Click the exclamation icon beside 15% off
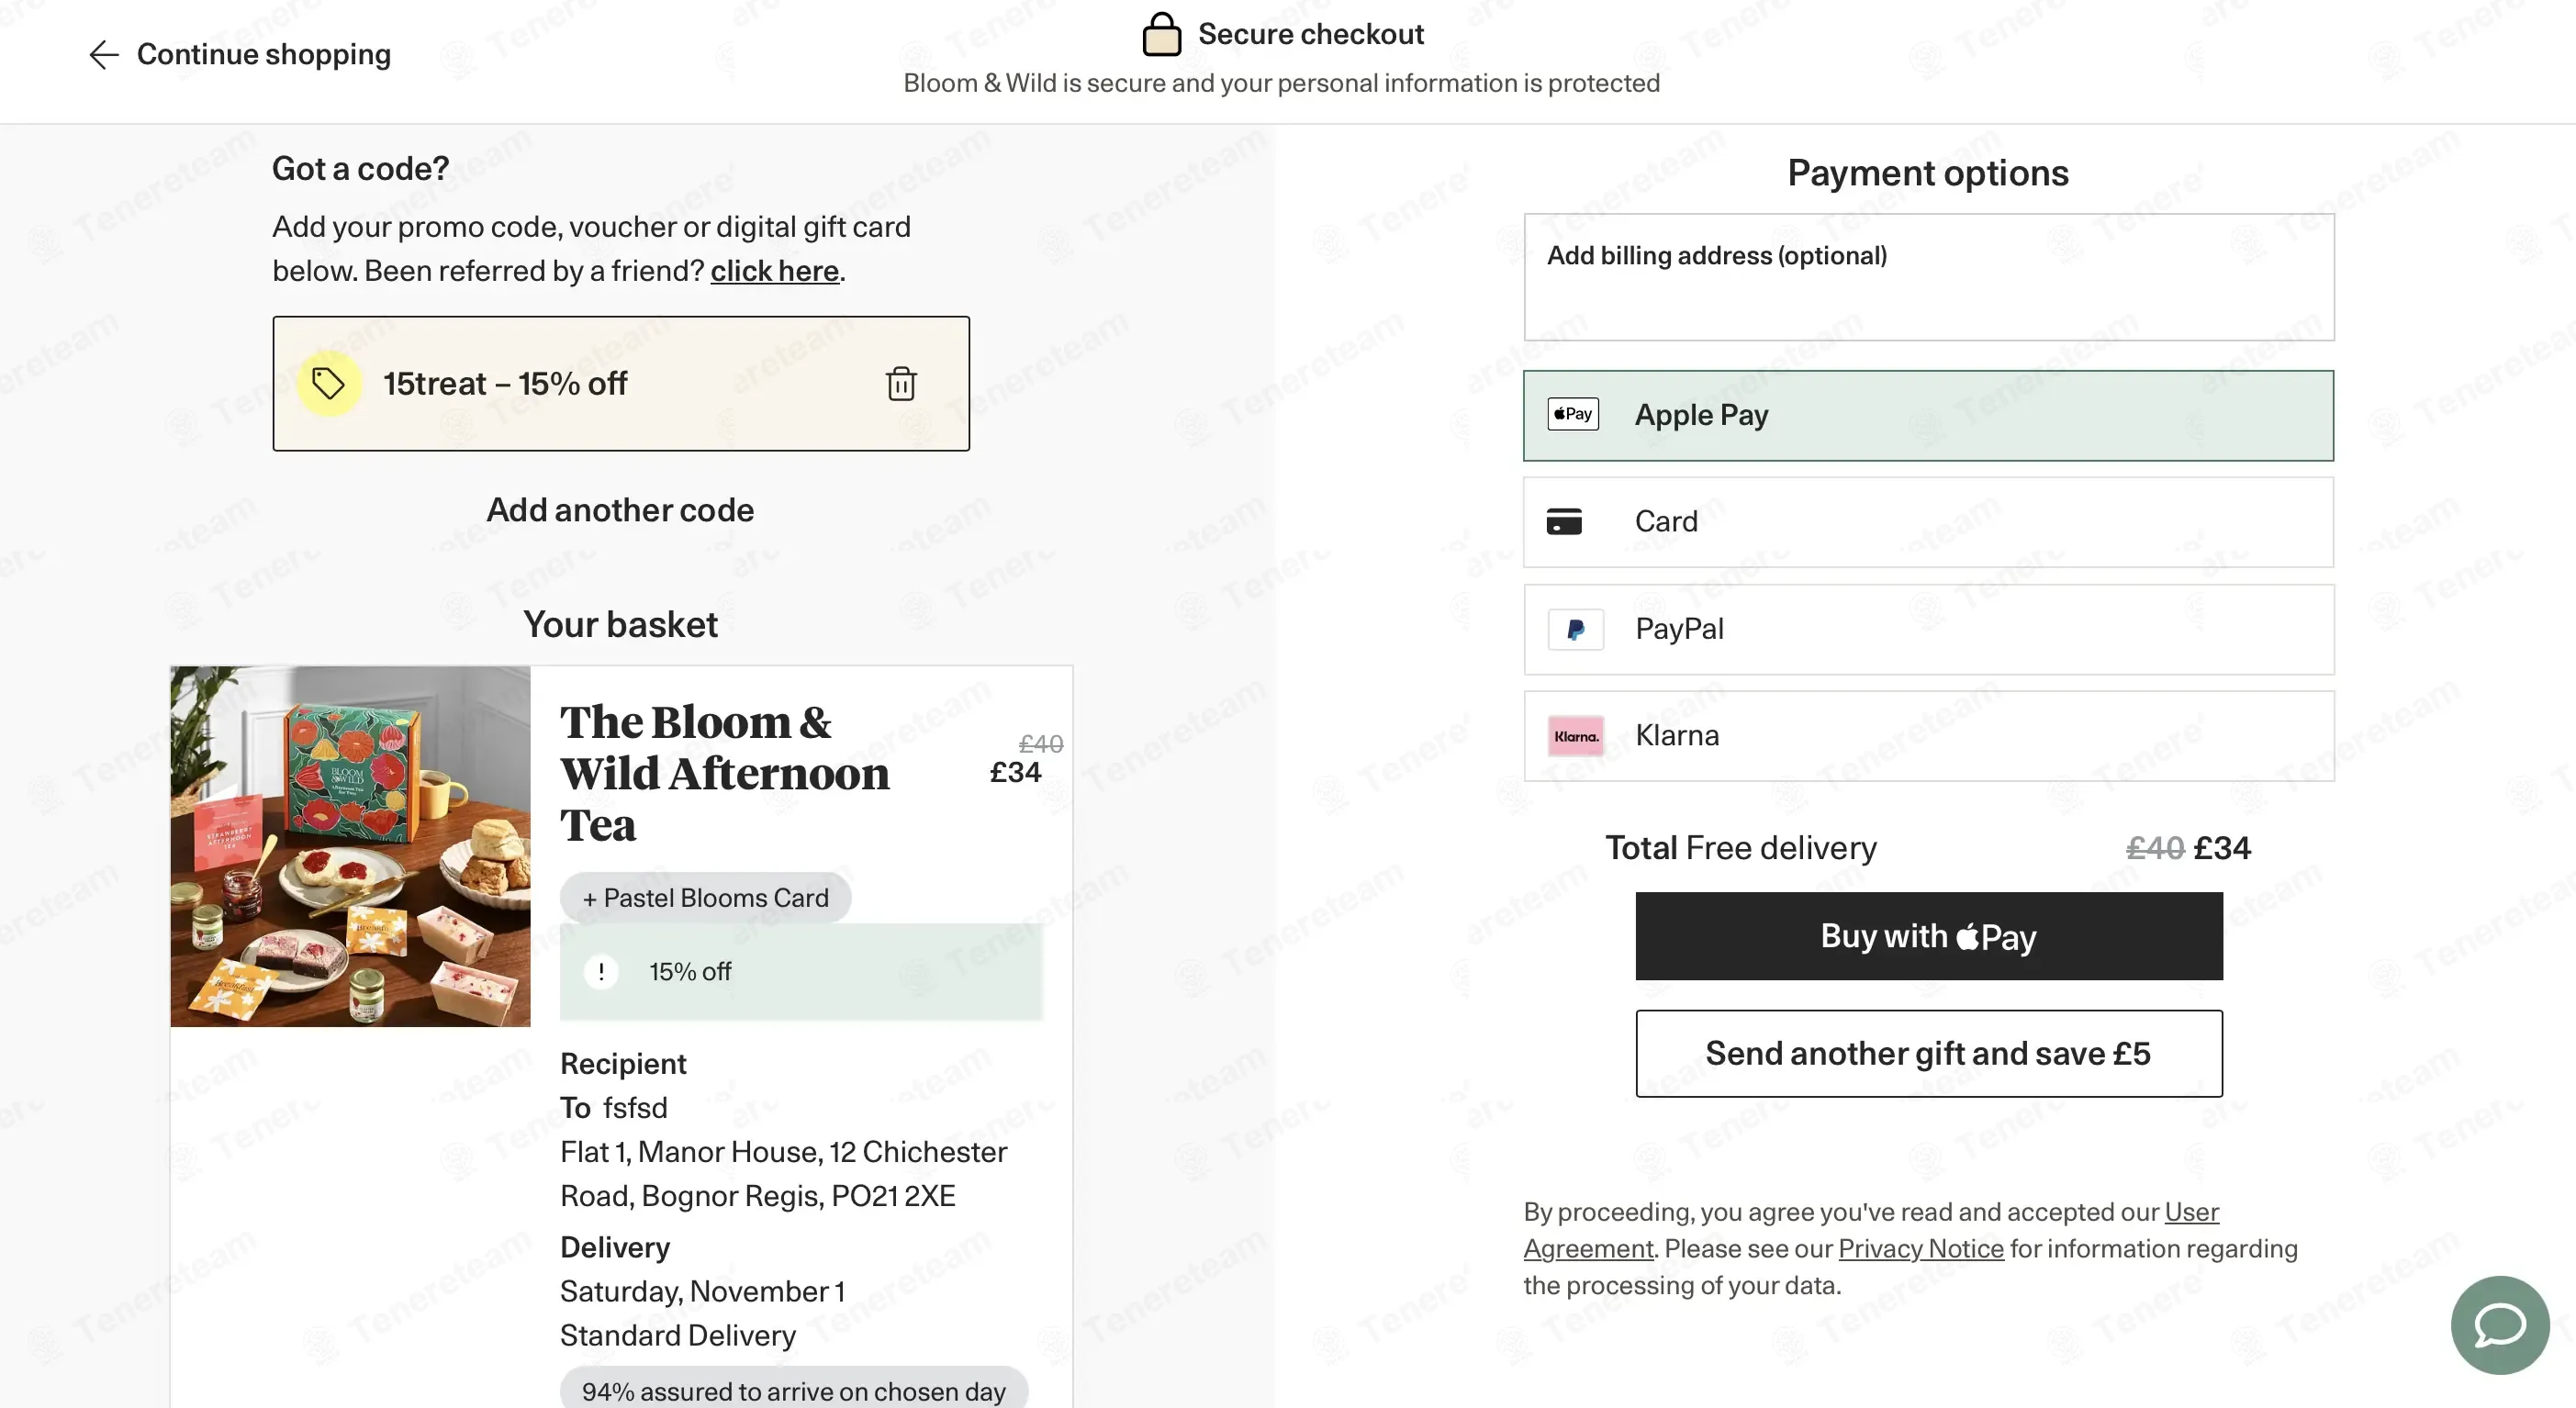The width and height of the screenshot is (2576, 1408). tap(601, 971)
